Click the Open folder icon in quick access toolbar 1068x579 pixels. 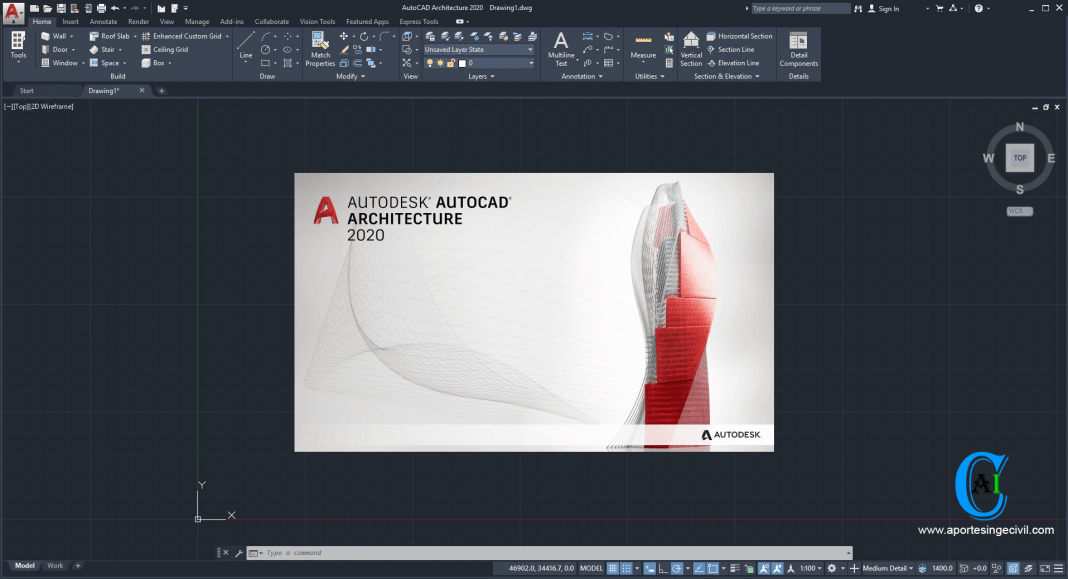point(48,8)
